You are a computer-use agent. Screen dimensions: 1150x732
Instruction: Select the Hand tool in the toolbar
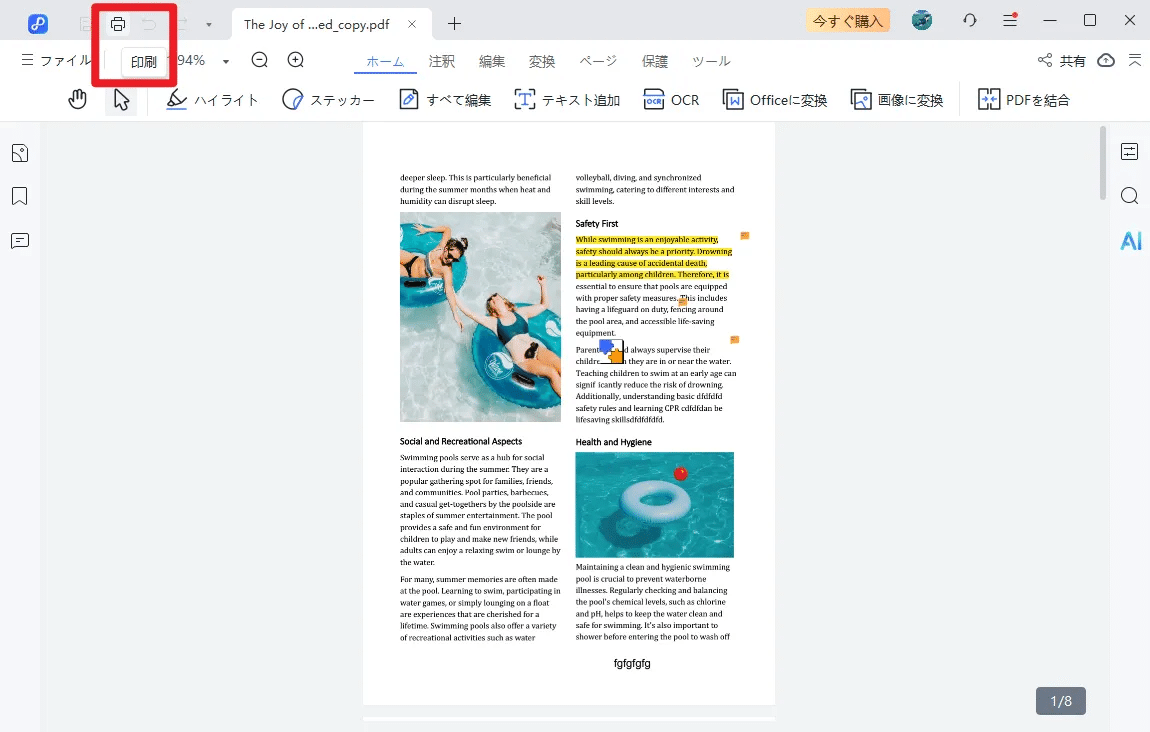coord(77,99)
